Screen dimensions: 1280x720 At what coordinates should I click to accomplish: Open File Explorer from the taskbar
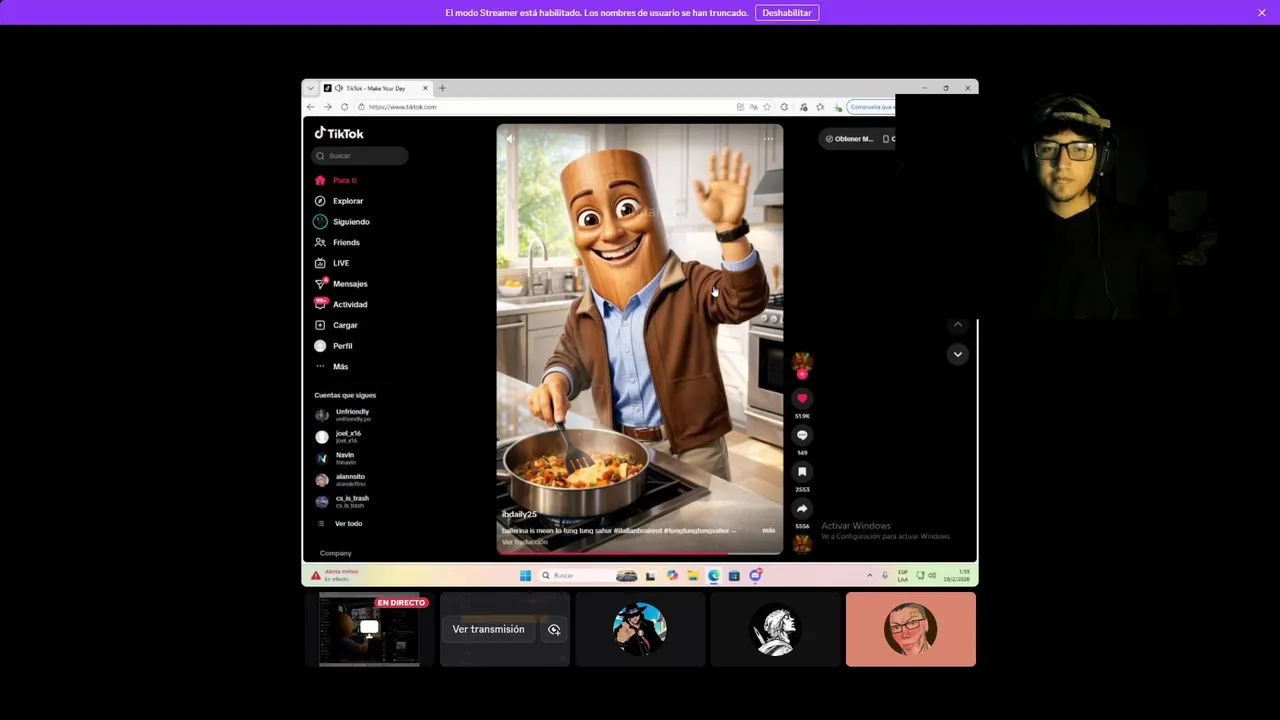[x=692, y=576]
